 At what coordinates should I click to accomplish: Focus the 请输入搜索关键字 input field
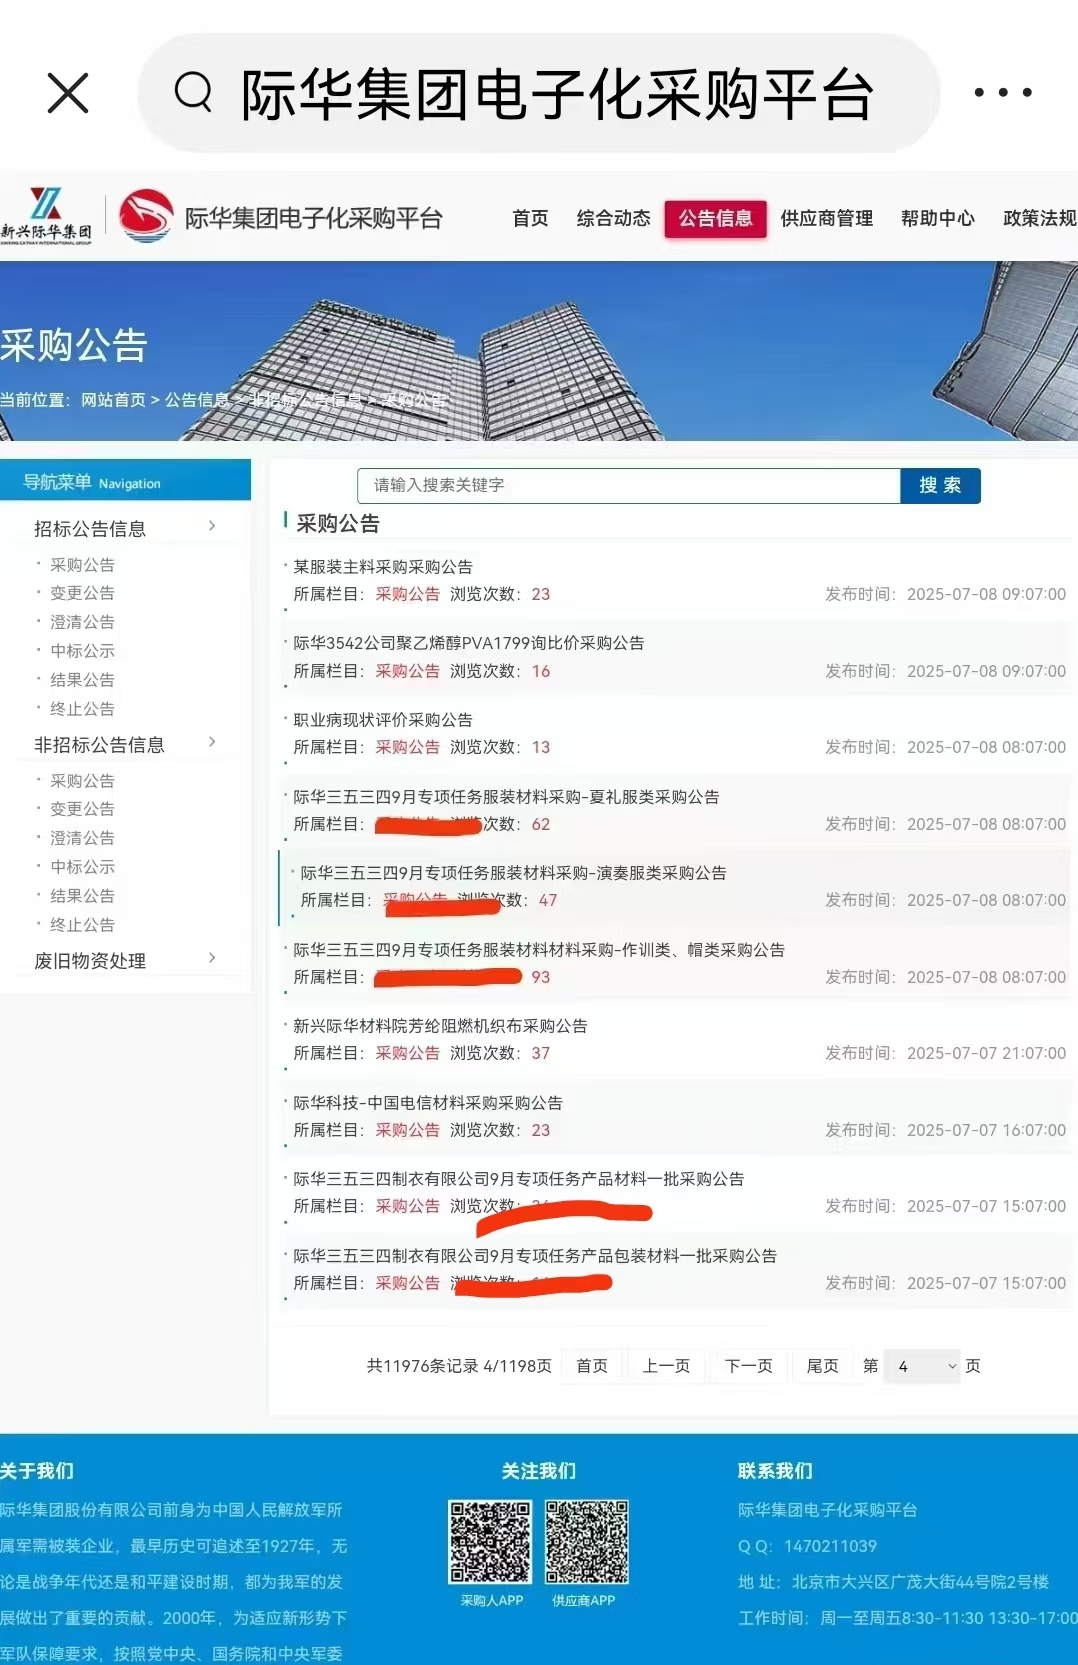click(629, 486)
